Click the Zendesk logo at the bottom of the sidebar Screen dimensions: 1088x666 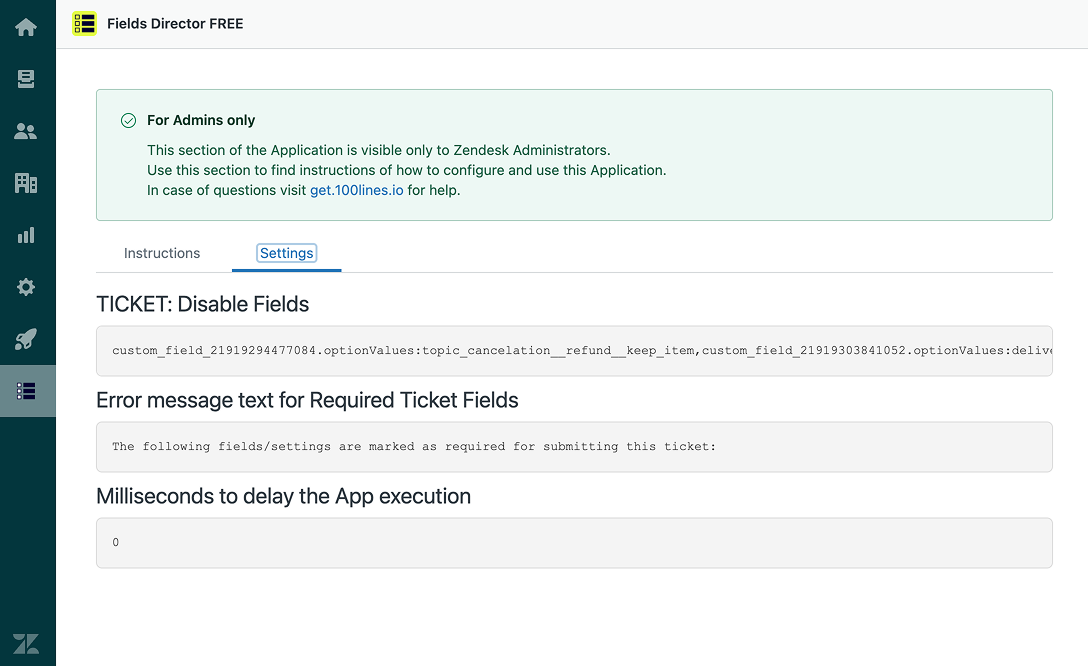(26, 643)
